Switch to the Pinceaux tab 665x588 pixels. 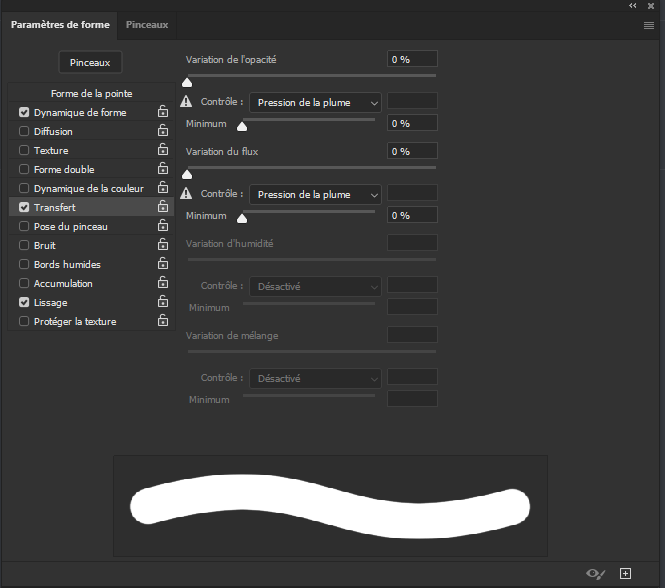click(x=147, y=24)
